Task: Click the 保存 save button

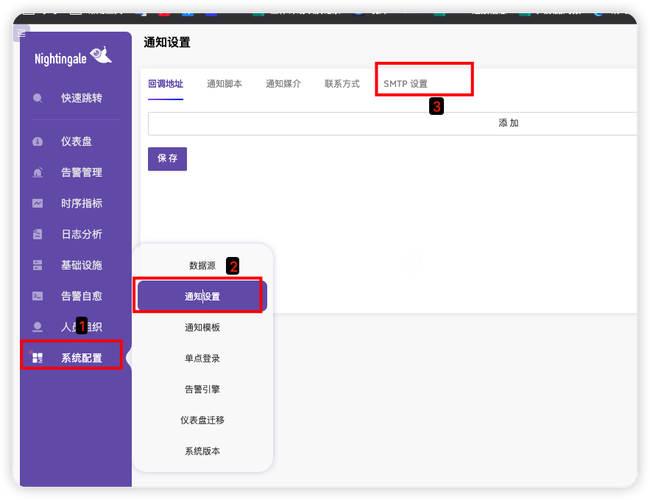Action: (x=167, y=158)
